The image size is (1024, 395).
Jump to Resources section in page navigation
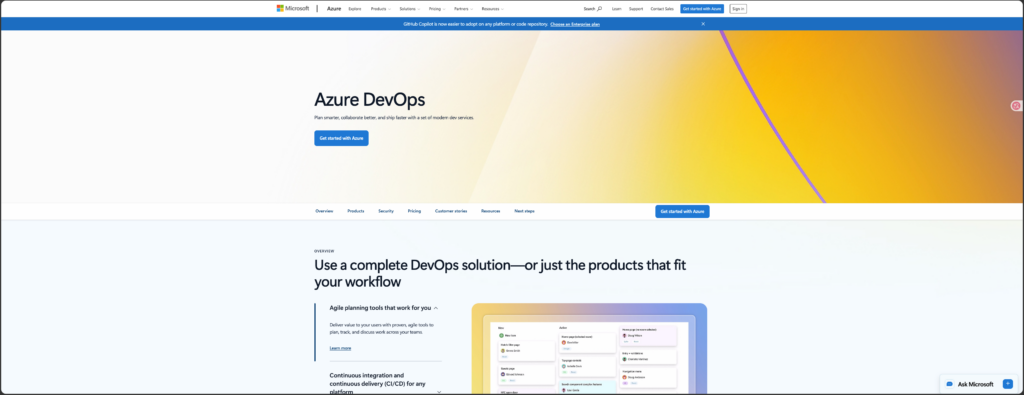click(x=490, y=212)
